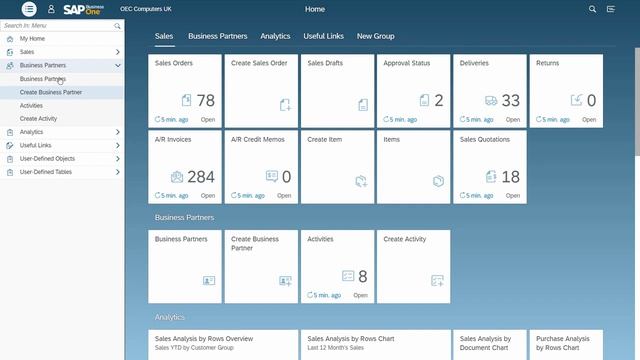Image resolution: width=640 pixels, height=360 pixels.
Task: Click the Analytics sidebar icon
Action: [10, 132]
